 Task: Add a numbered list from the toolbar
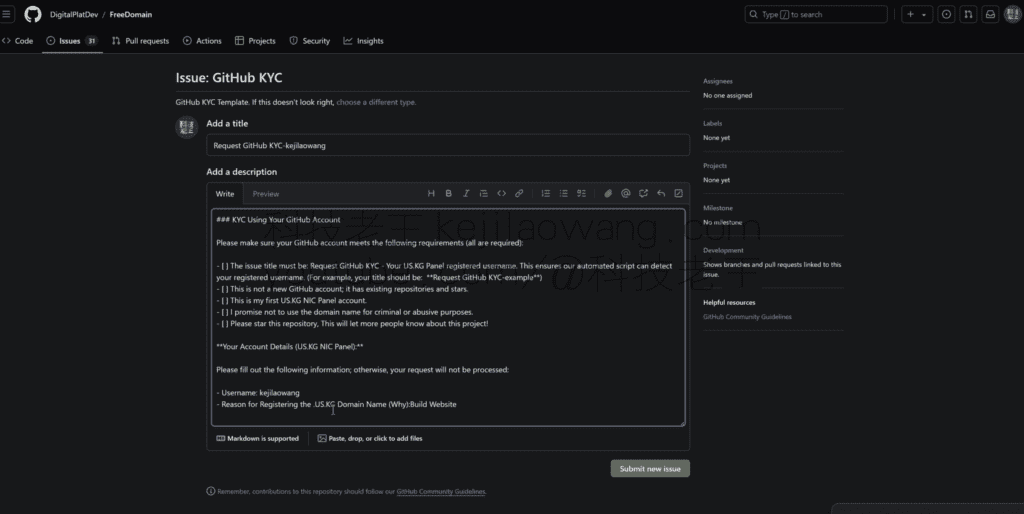[x=546, y=193]
